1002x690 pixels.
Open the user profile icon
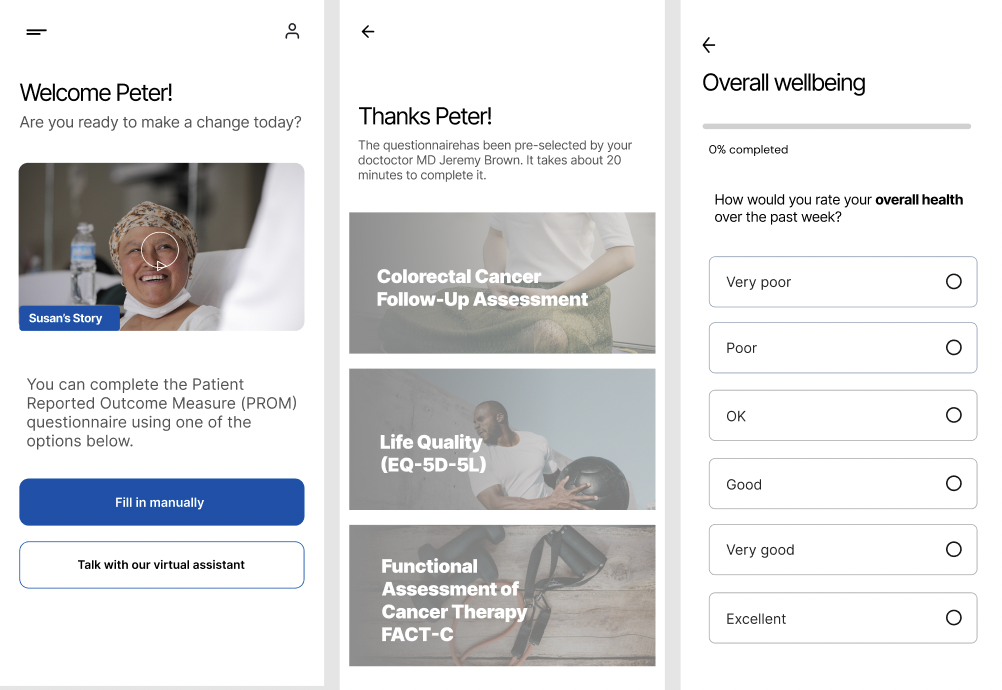(x=292, y=31)
